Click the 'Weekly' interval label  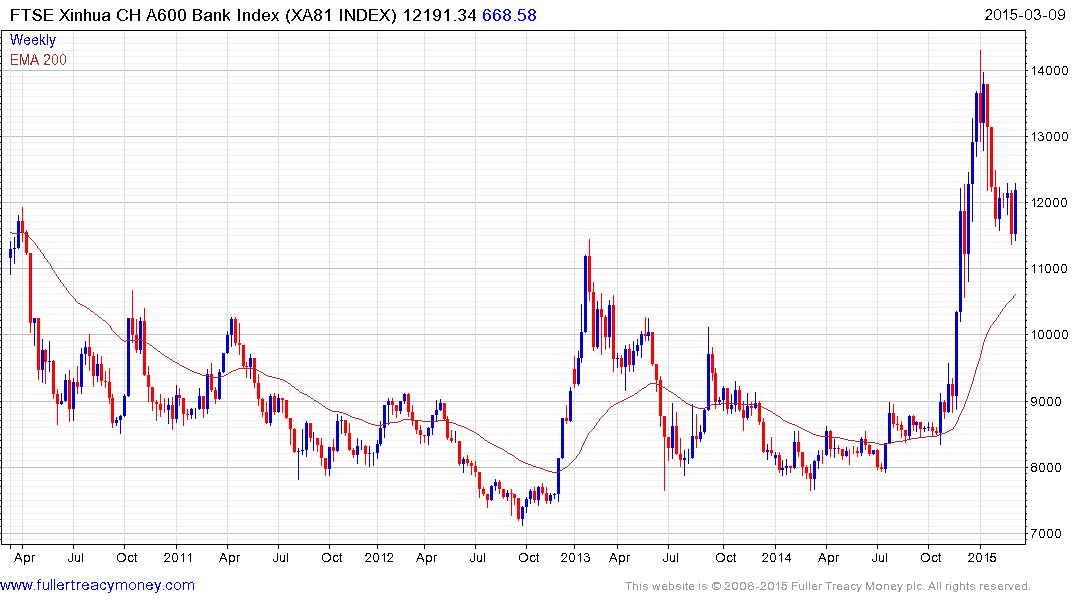pos(33,40)
